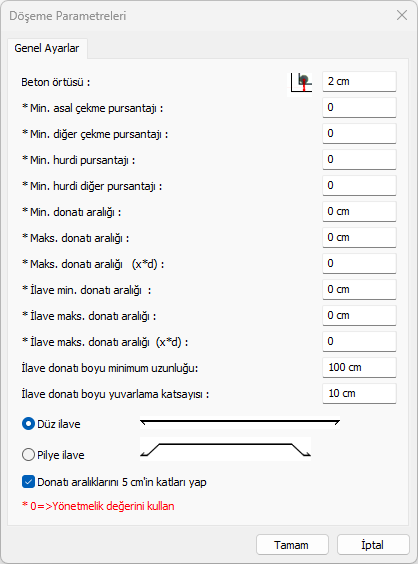Select the Pilye ilave radio option

(28, 455)
